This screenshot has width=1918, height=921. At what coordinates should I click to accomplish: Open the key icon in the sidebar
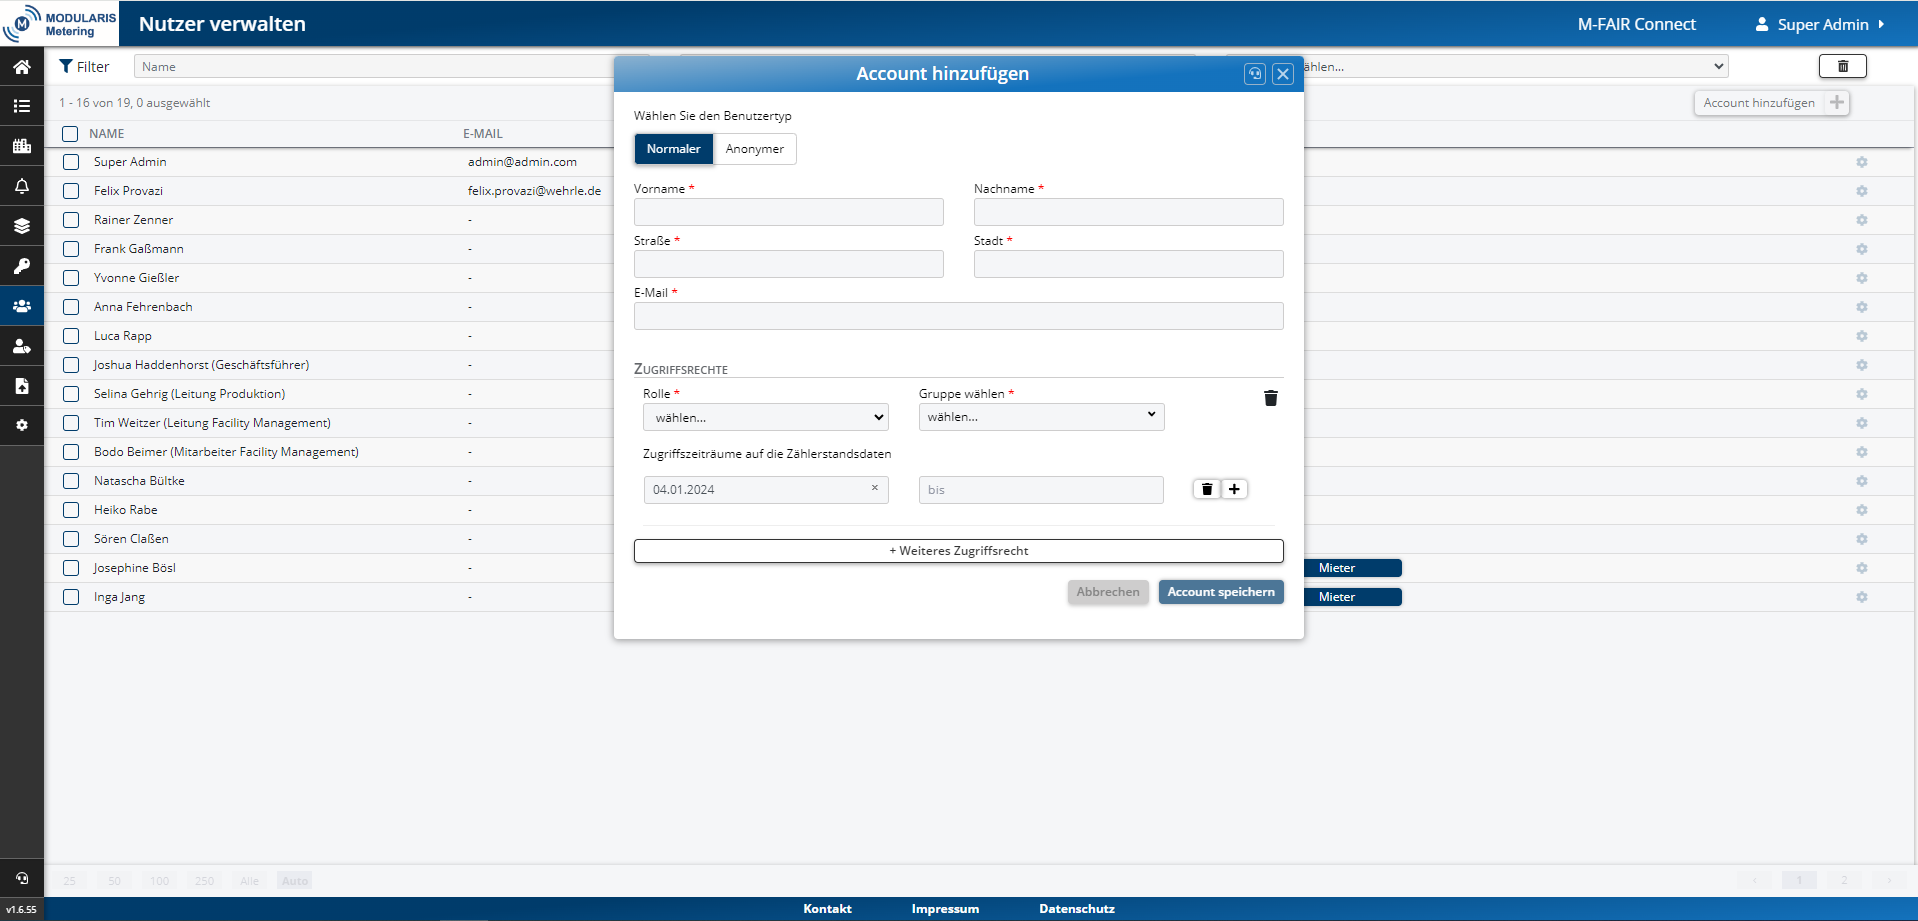(21, 266)
